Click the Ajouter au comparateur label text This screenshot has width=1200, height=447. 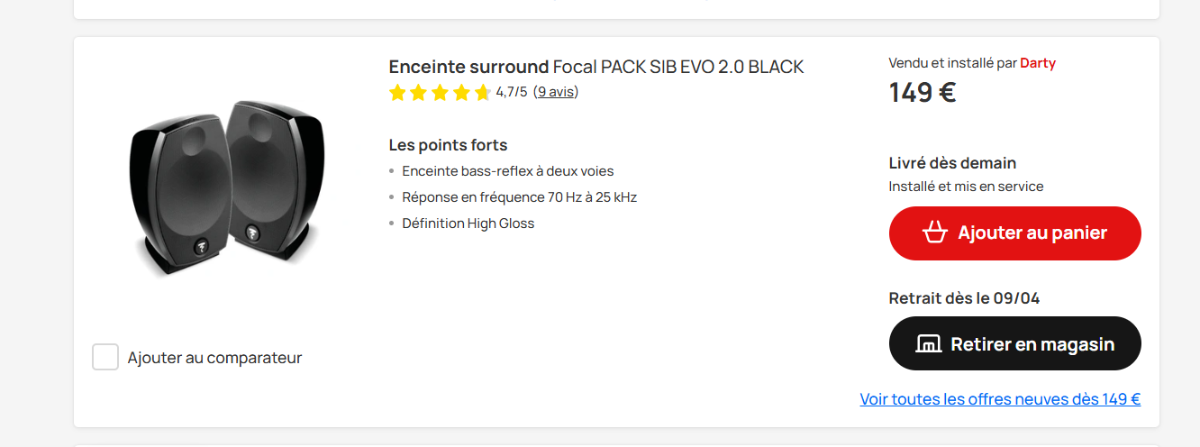pyautogui.click(x=214, y=358)
